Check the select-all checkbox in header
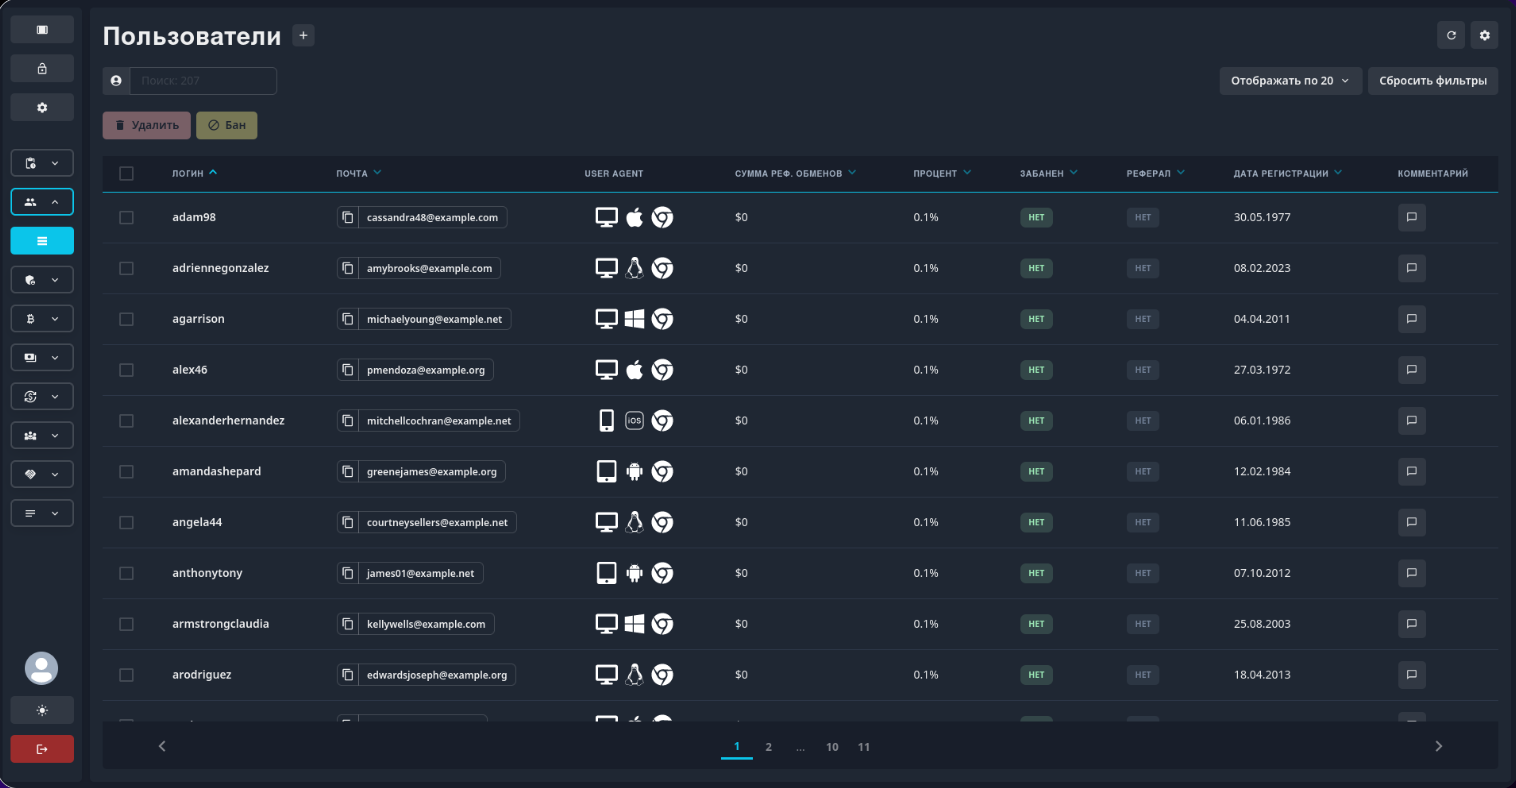The height and width of the screenshot is (788, 1516). [x=126, y=173]
